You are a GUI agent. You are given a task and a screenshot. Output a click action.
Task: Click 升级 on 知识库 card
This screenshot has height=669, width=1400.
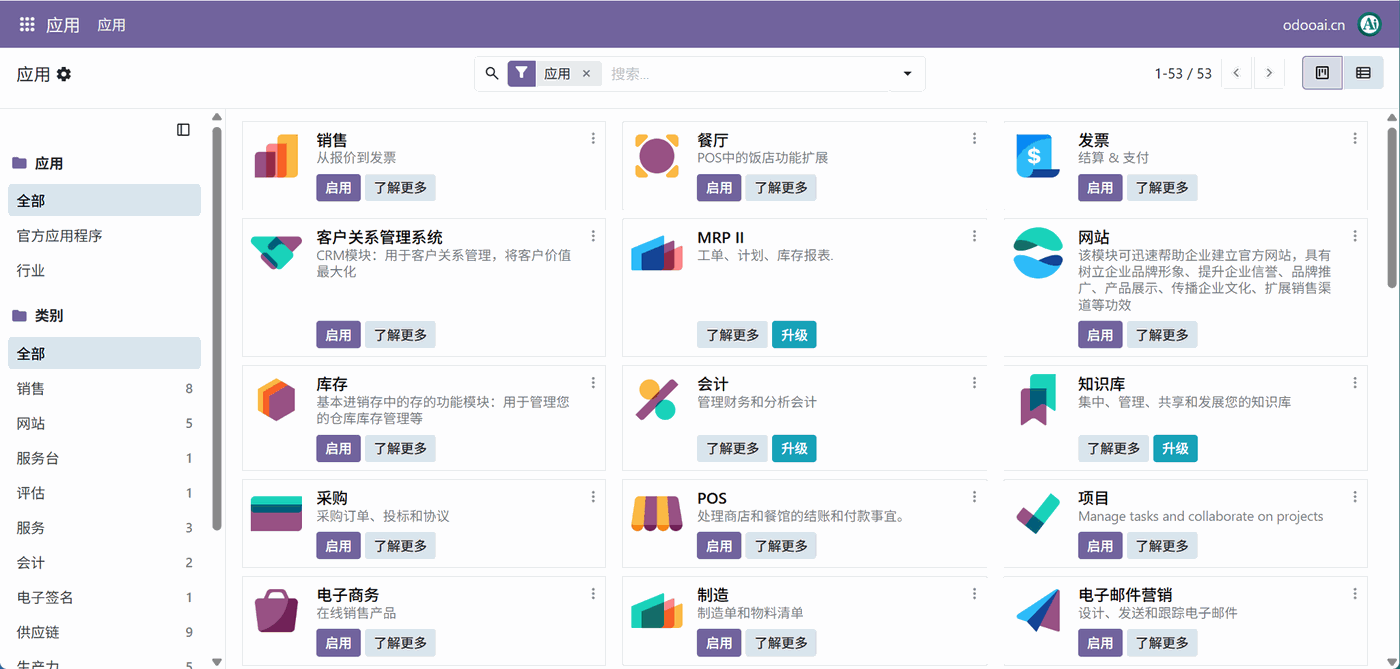(x=1175, y=449)
